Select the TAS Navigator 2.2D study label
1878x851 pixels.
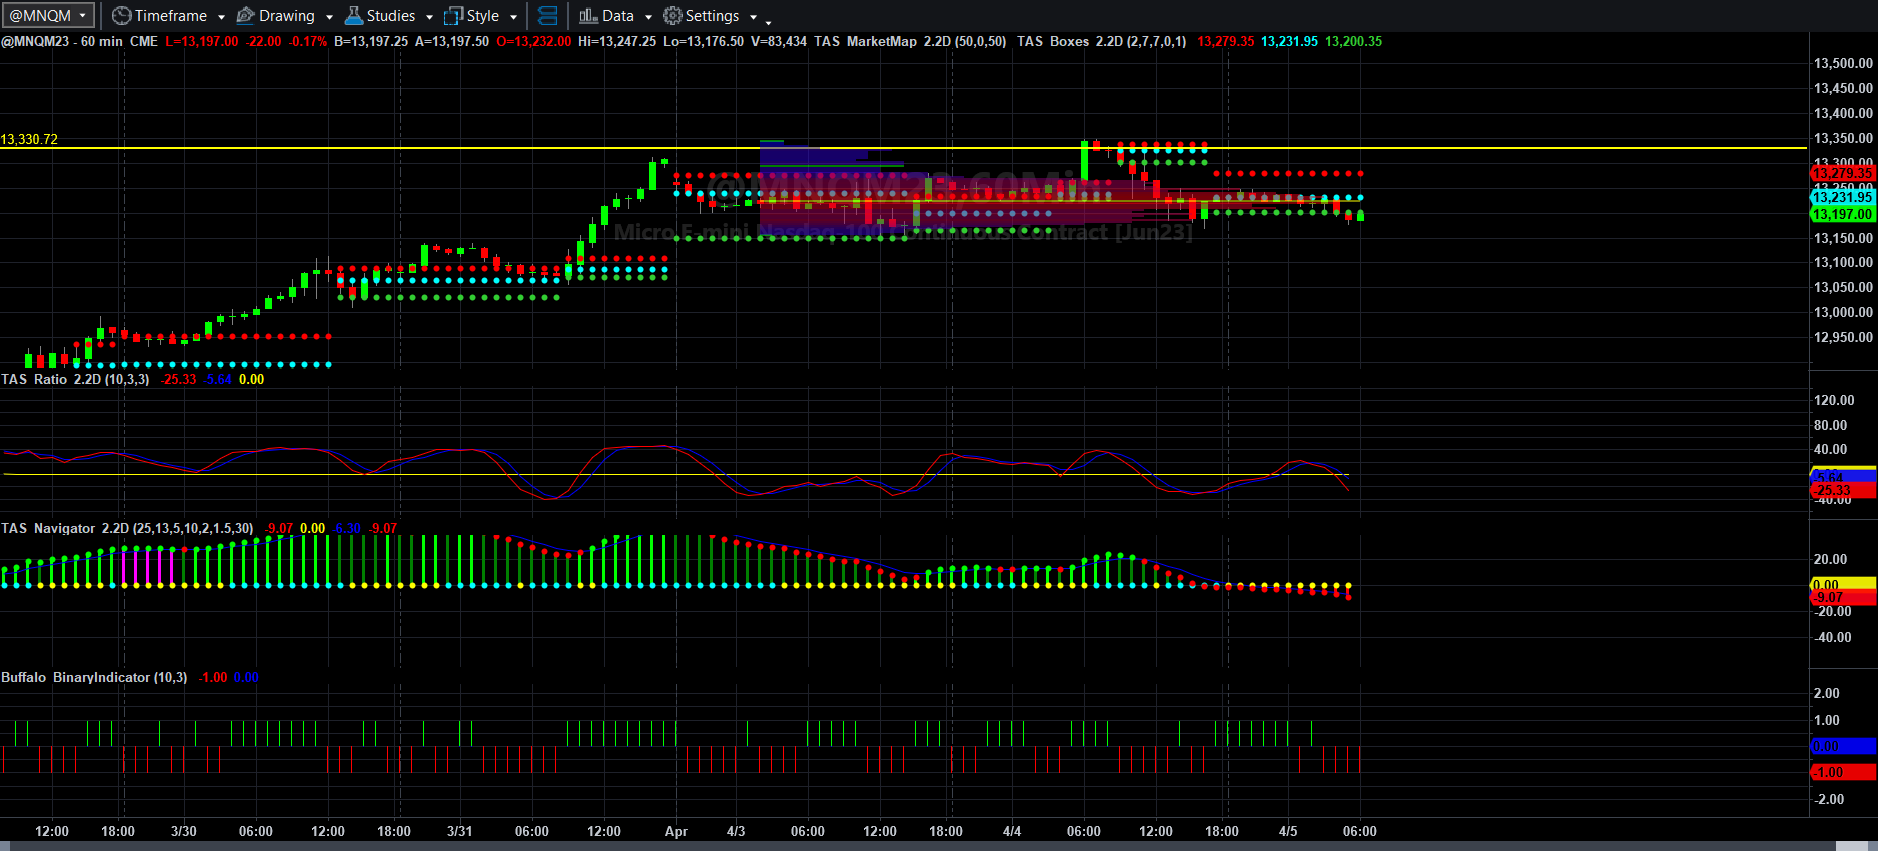[128, 528]
